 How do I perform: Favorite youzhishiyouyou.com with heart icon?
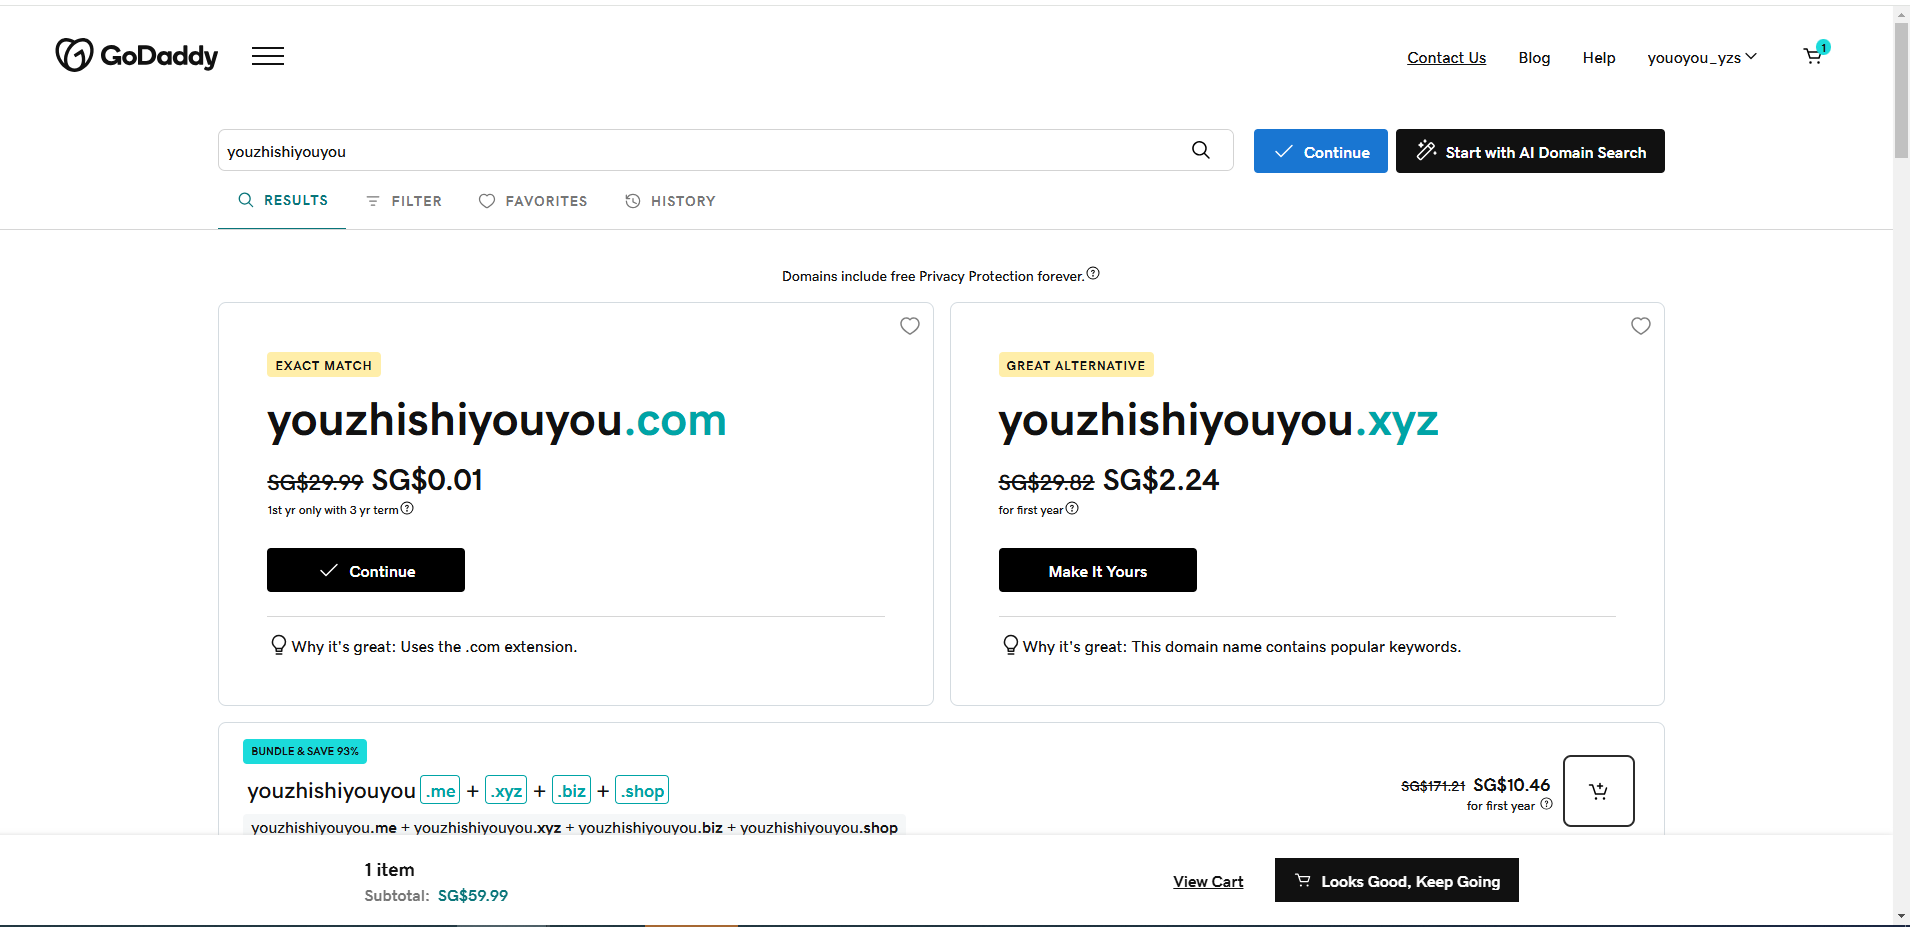910,326
